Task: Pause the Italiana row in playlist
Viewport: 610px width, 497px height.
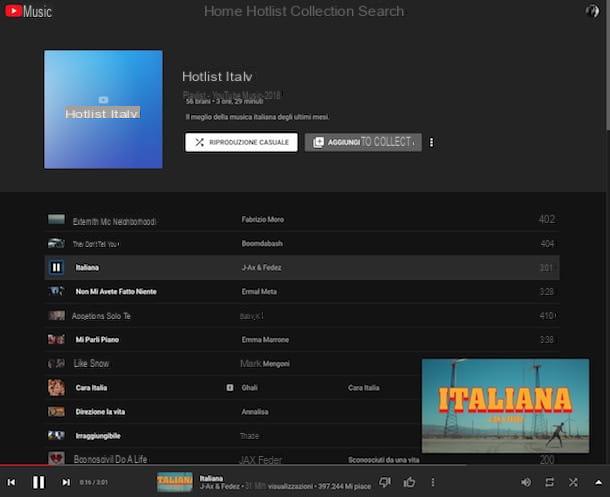Action: [56, 267]
